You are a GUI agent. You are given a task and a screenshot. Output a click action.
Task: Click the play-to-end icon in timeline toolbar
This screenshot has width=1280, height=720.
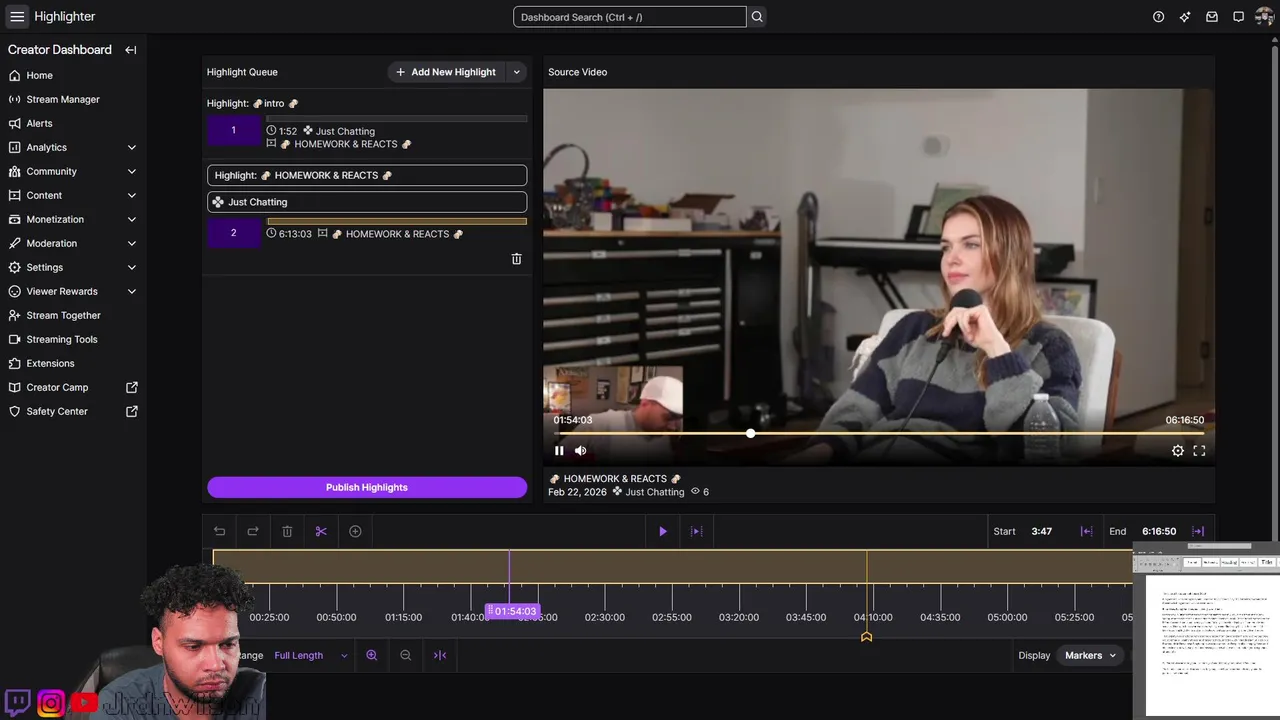pyautogui.click(x=697, y=531)
